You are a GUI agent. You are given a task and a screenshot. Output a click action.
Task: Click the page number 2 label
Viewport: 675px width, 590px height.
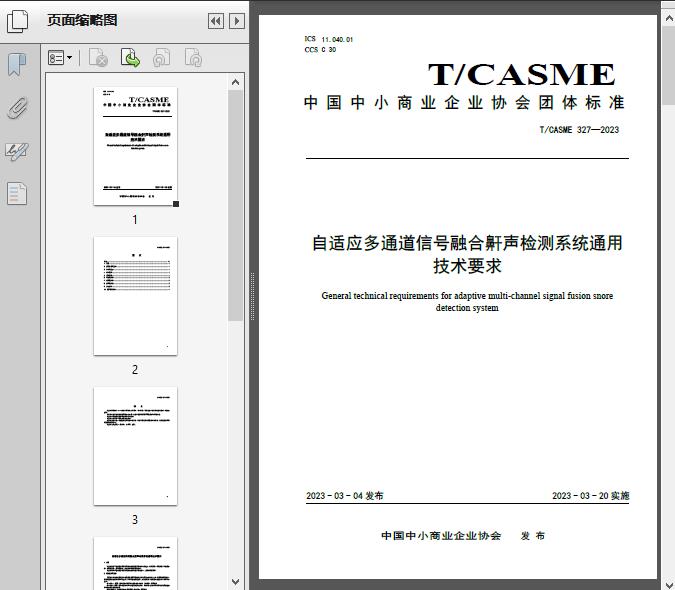pyautogui.click(x=135, y=370)
